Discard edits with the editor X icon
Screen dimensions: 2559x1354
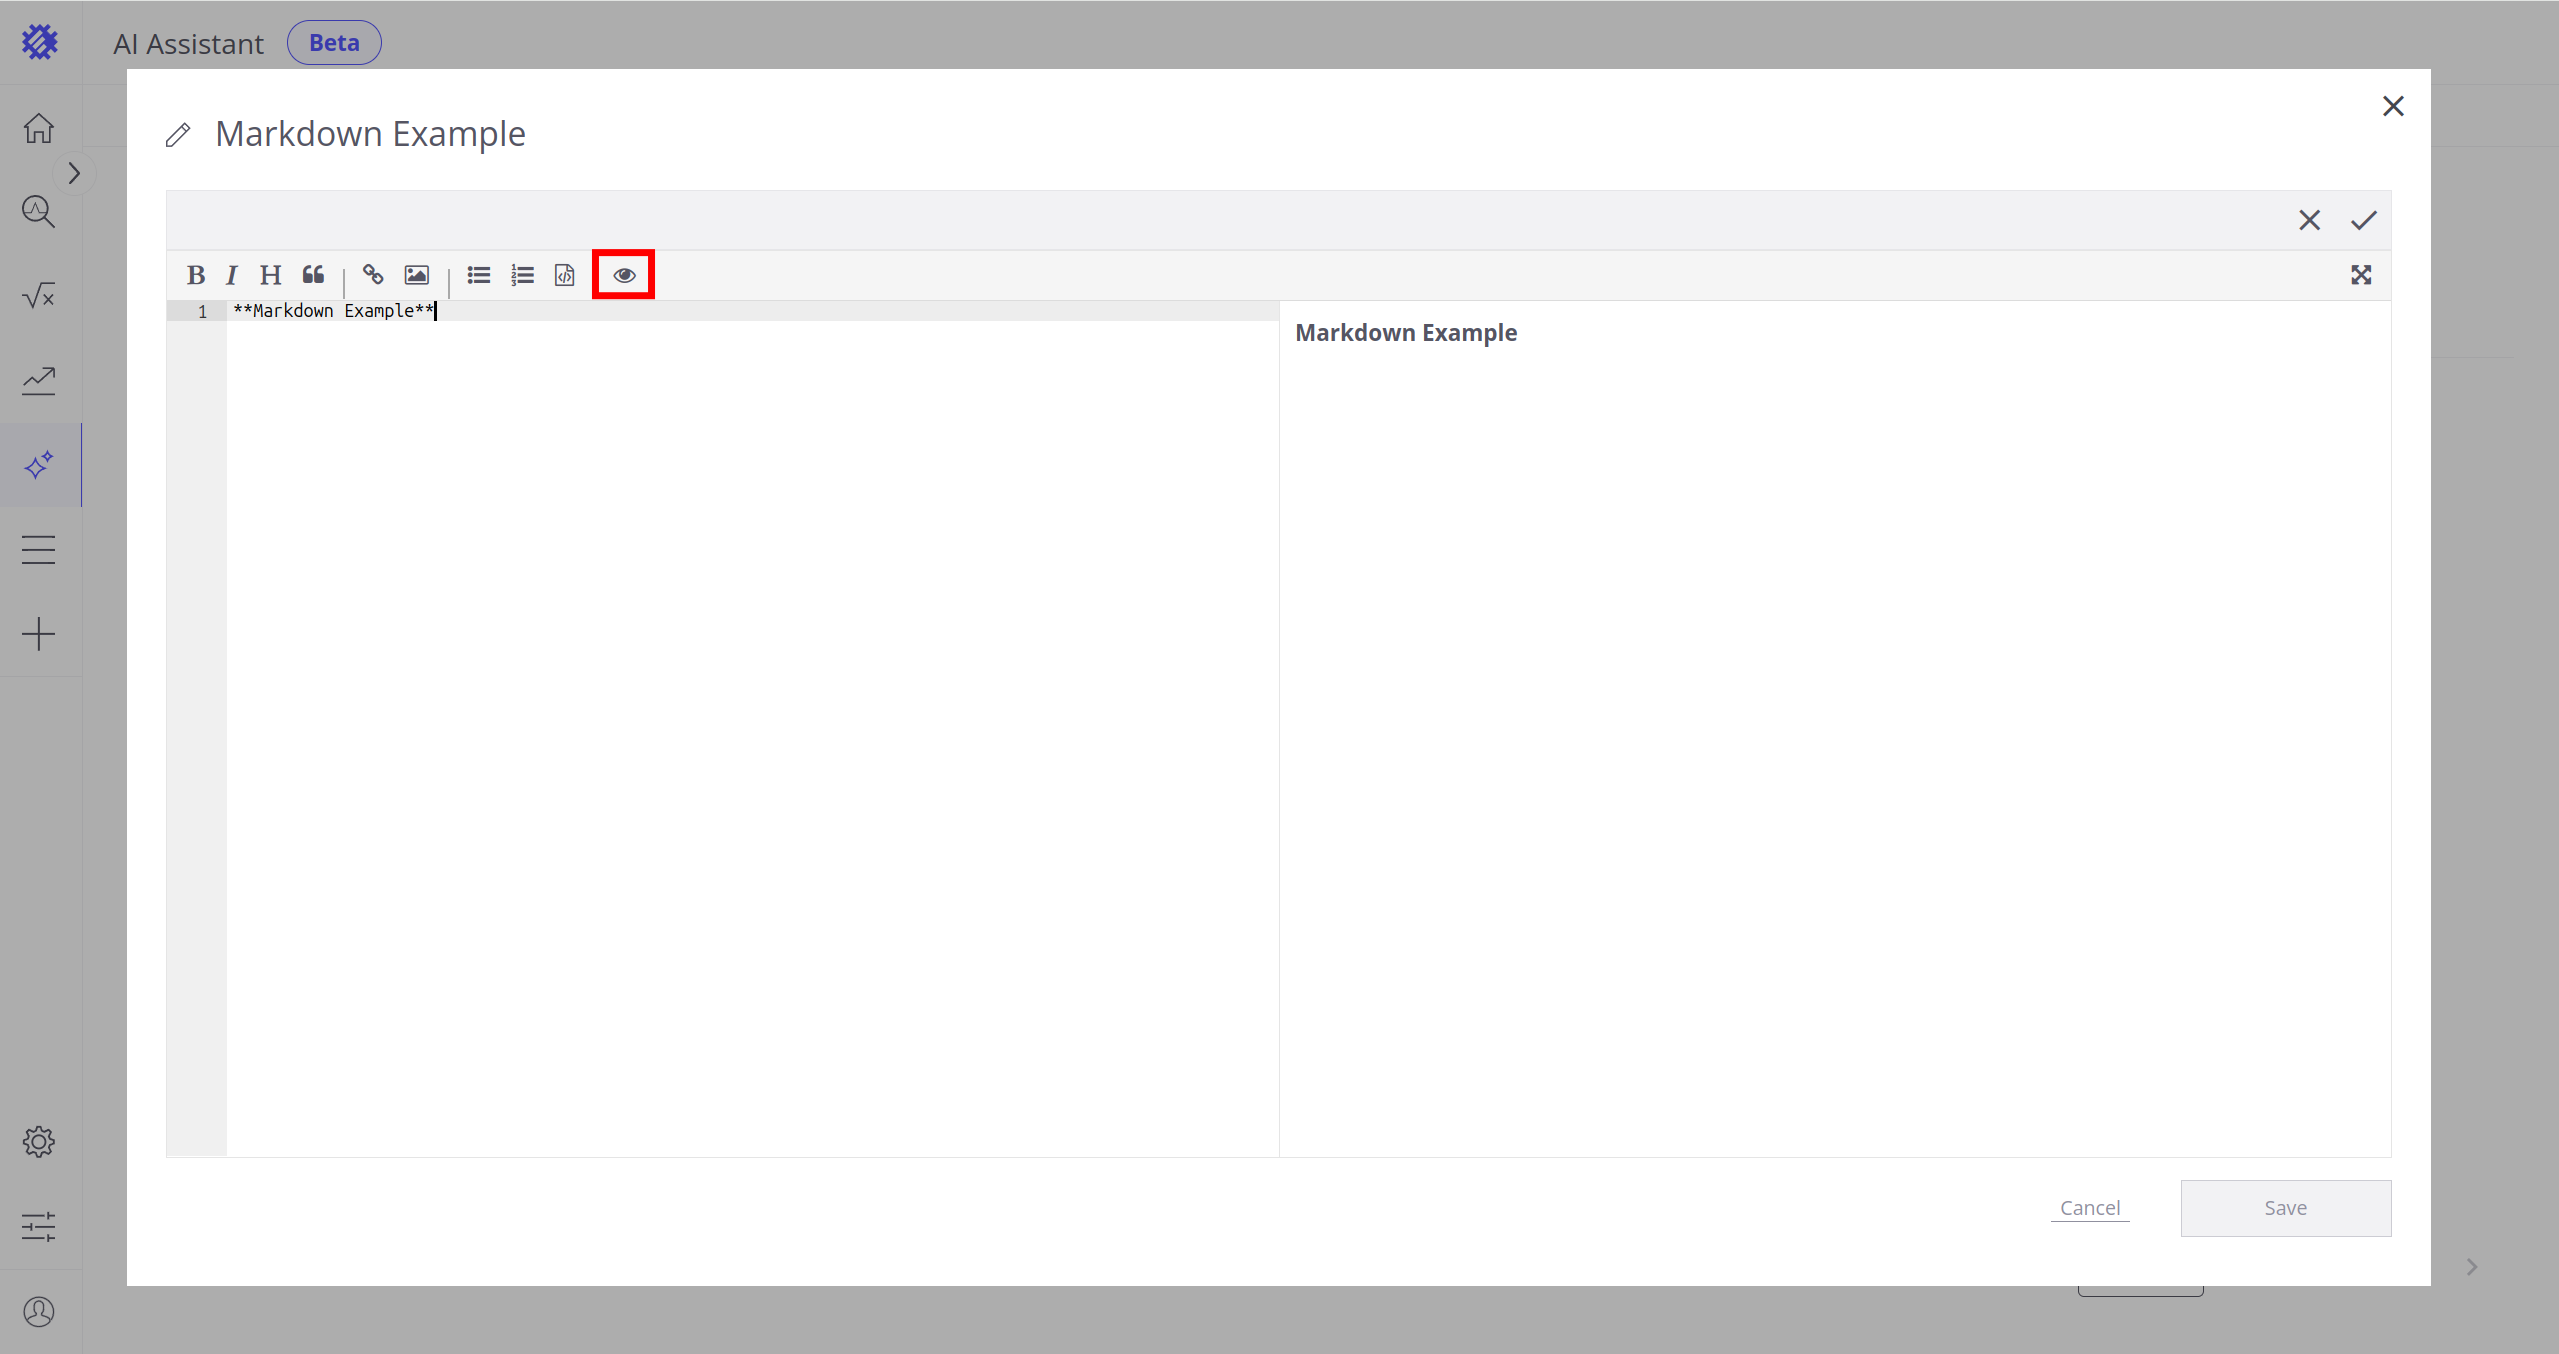click(x=2309, y=220)
